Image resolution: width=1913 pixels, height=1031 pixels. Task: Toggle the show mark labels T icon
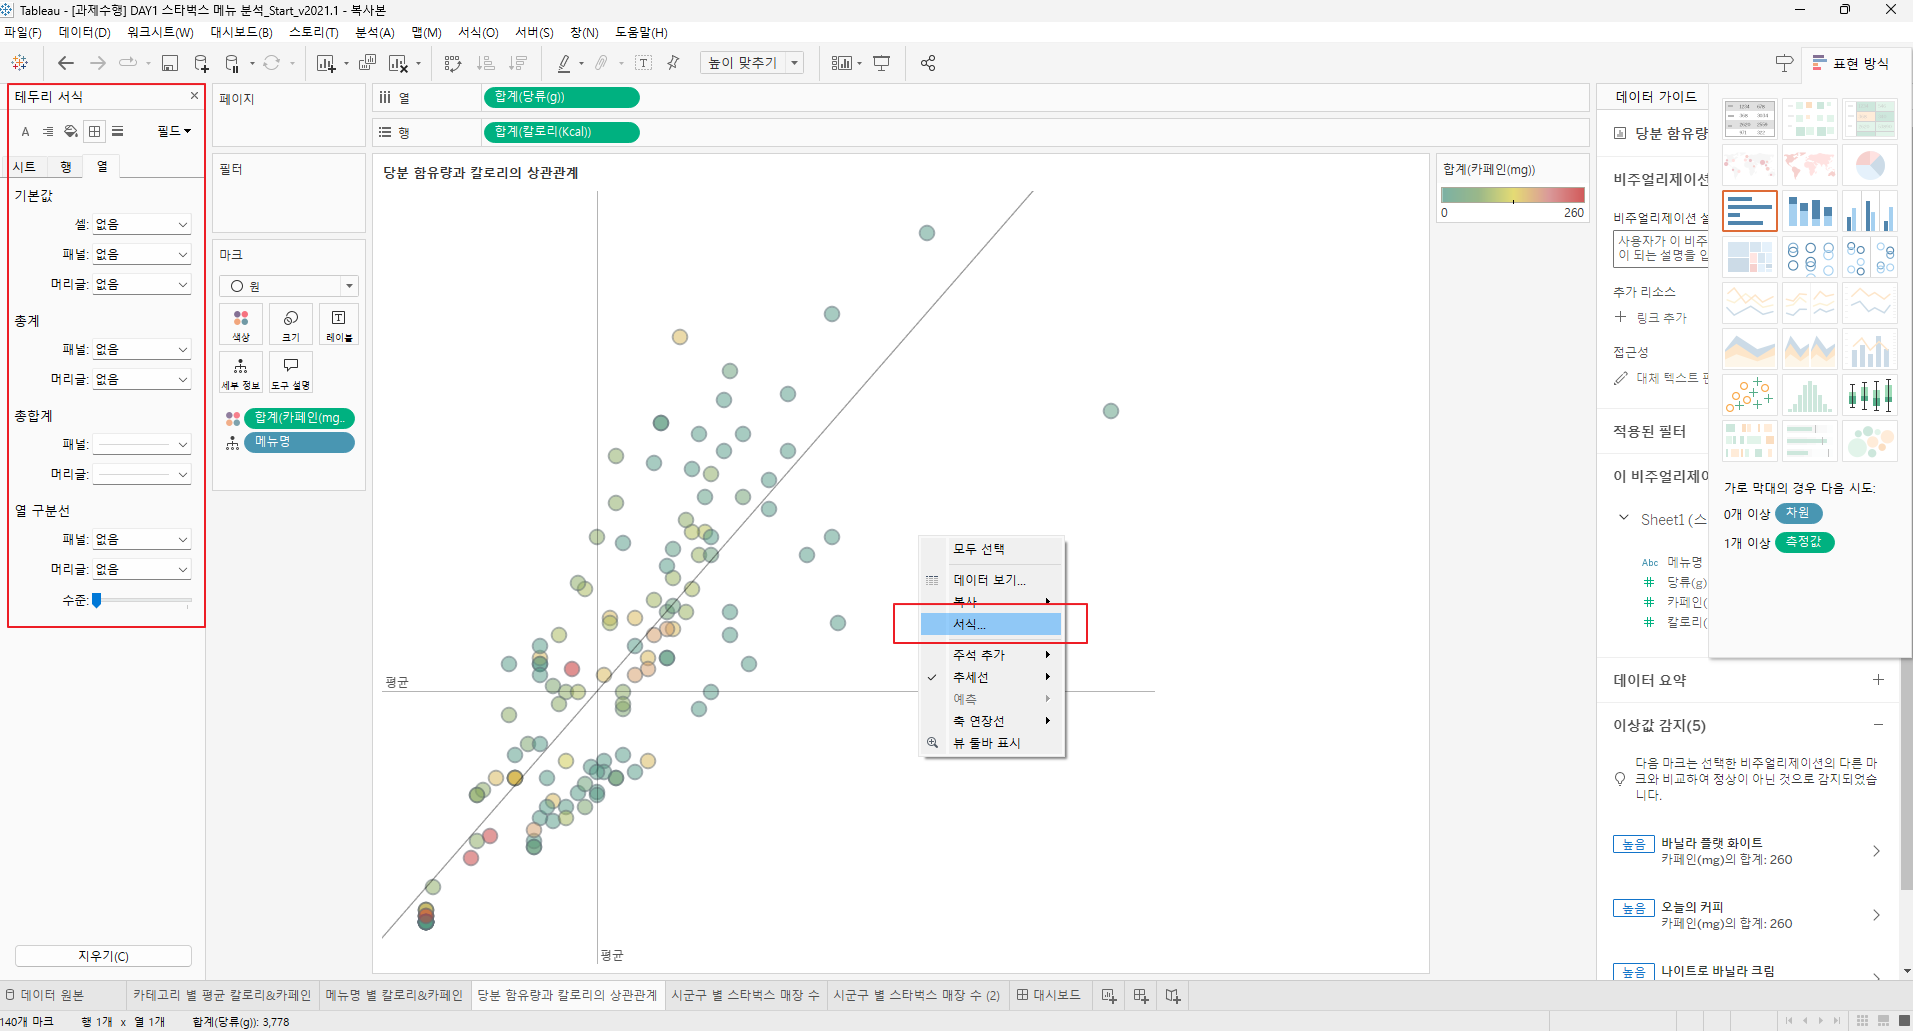(x=644, y=63)
